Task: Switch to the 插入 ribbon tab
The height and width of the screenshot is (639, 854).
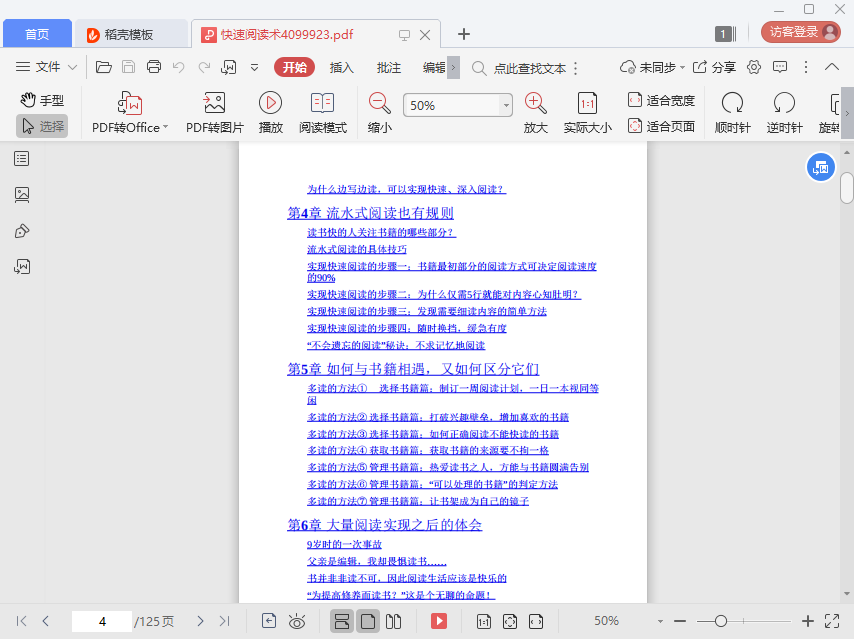Action: (341, 68)
